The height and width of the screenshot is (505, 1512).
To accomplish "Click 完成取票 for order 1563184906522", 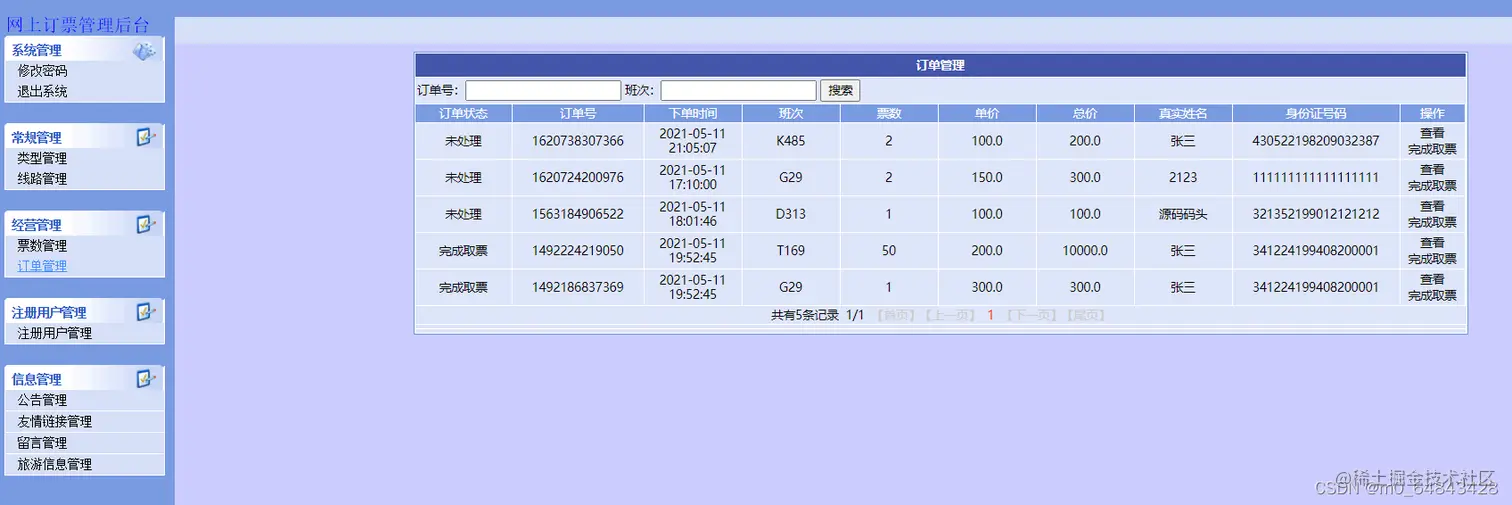I will pos(1432,222).
